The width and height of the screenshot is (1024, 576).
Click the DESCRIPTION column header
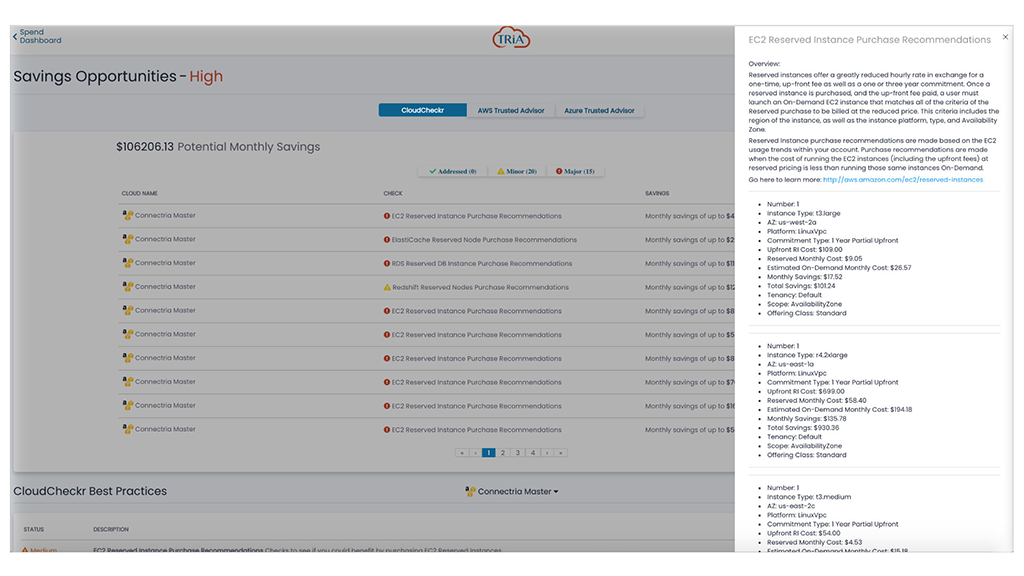(111, 530)
